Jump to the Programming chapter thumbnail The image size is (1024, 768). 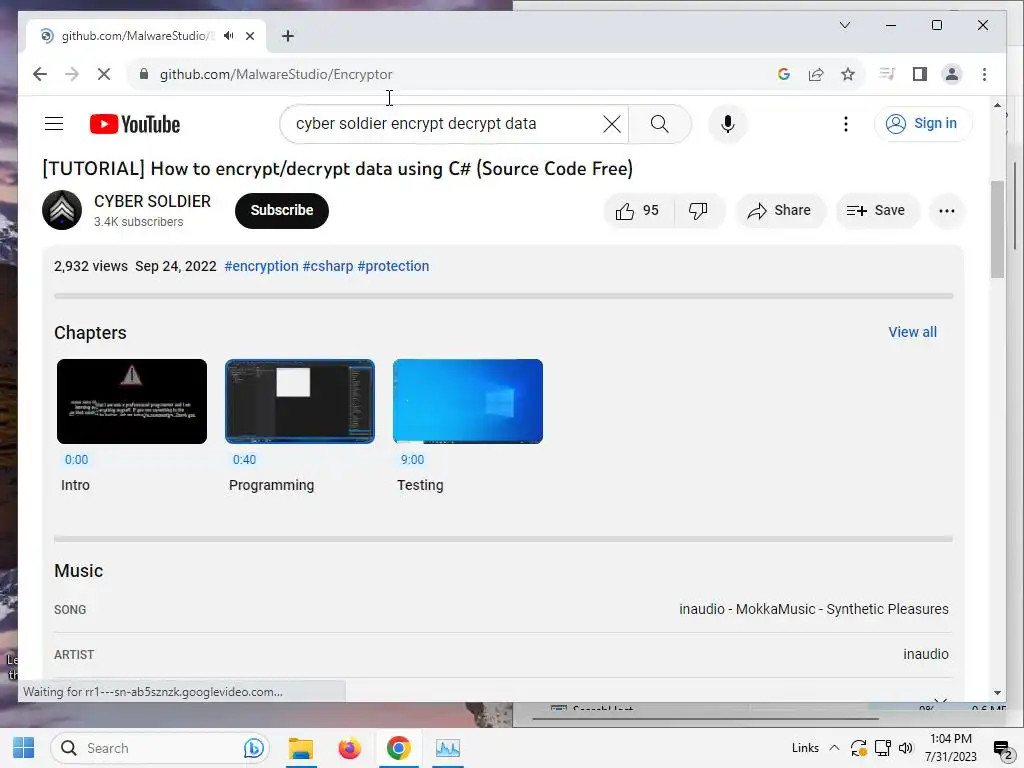pos(300,401)
